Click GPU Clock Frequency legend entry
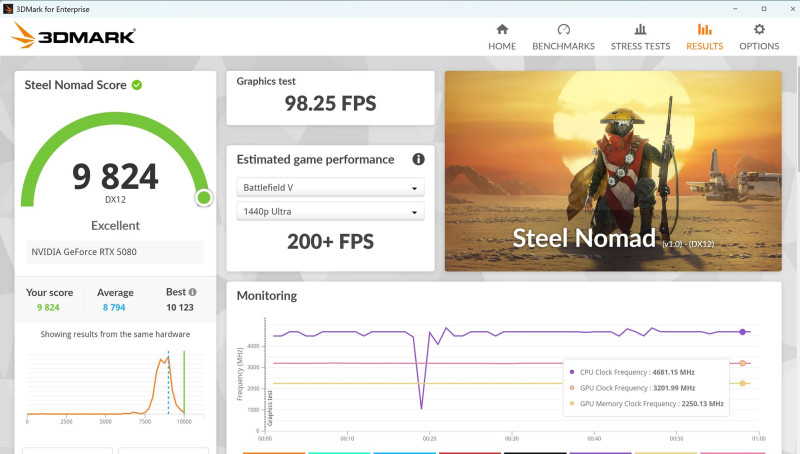800x454 pixels. coord(632,388)
